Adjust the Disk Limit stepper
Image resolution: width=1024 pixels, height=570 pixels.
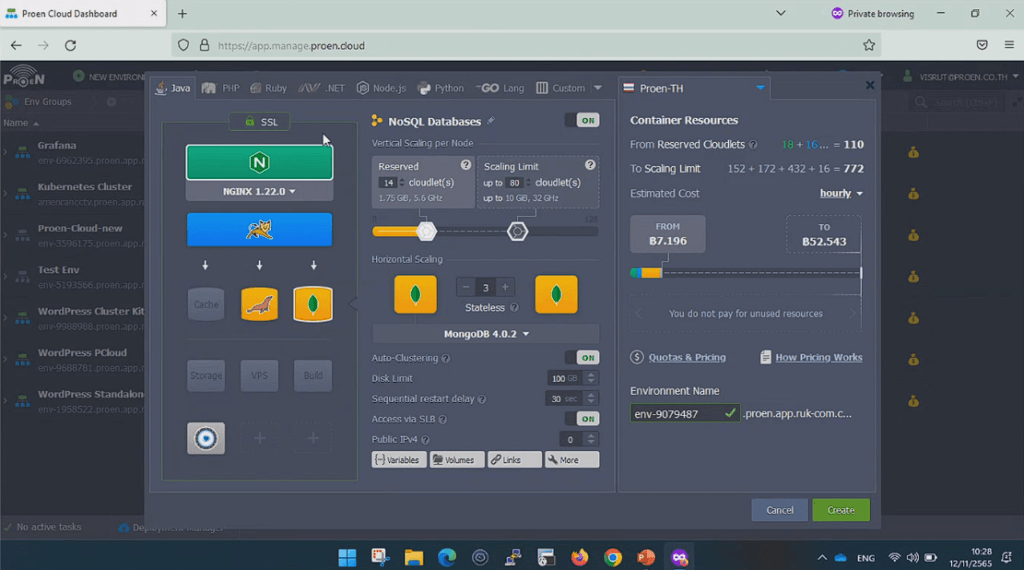coord(591,378)
